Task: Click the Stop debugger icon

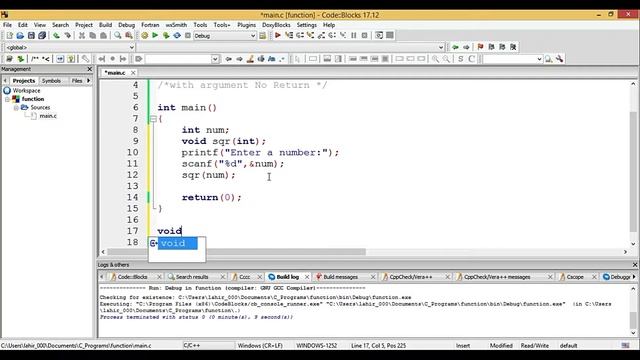Action: [364, 36]
